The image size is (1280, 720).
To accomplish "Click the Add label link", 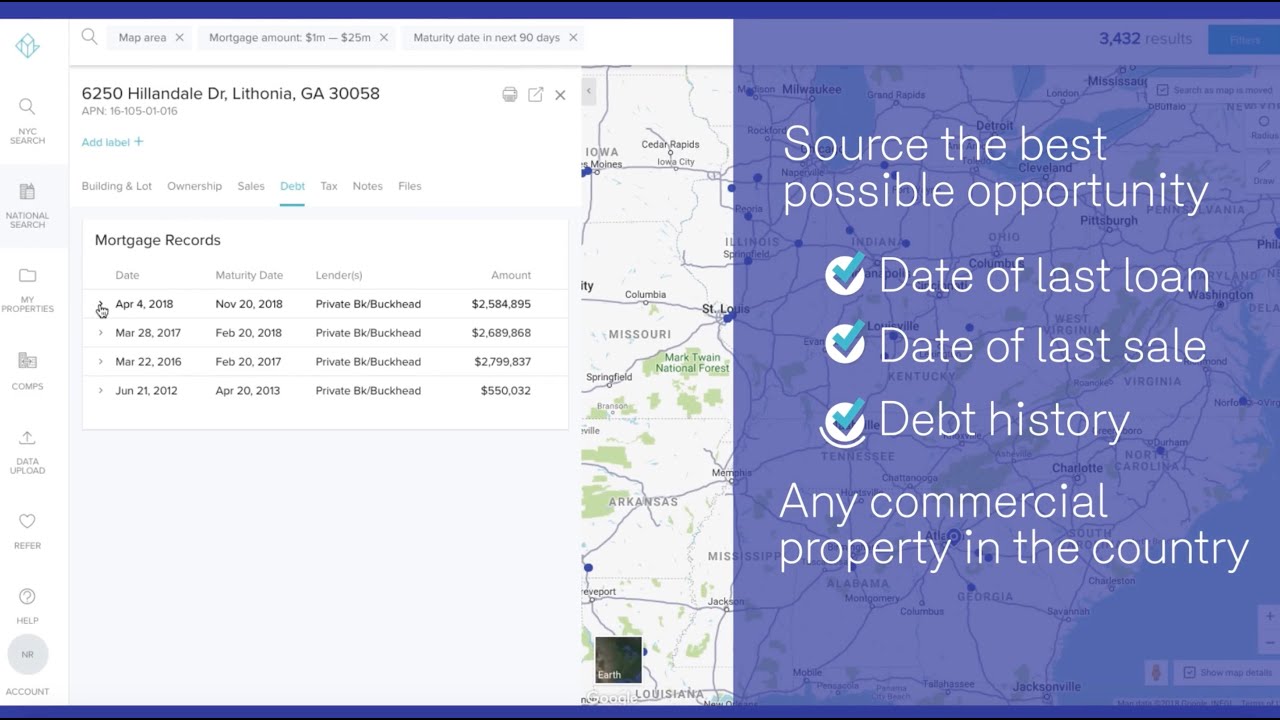I will coord(112,142).
